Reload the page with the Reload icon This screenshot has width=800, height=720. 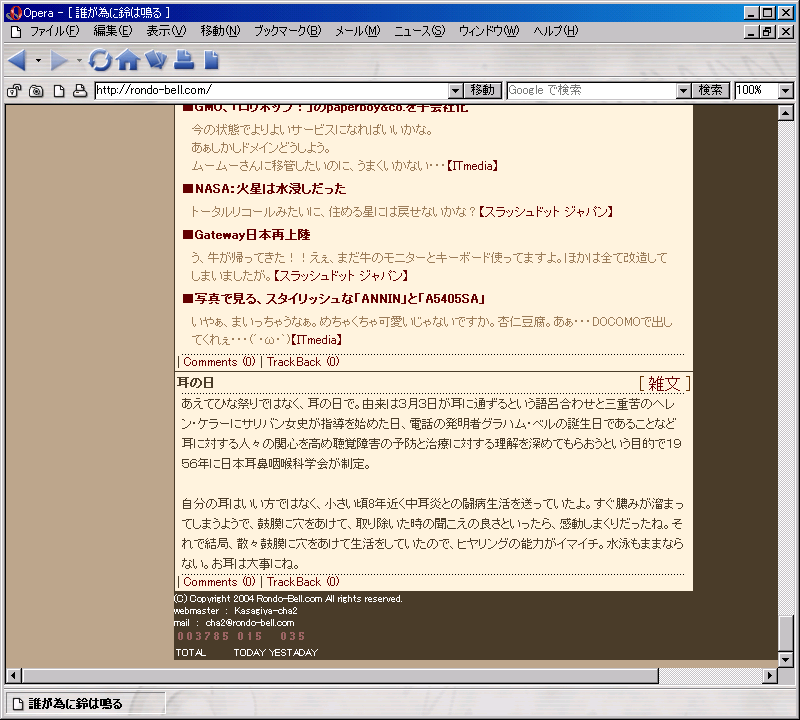100,60
